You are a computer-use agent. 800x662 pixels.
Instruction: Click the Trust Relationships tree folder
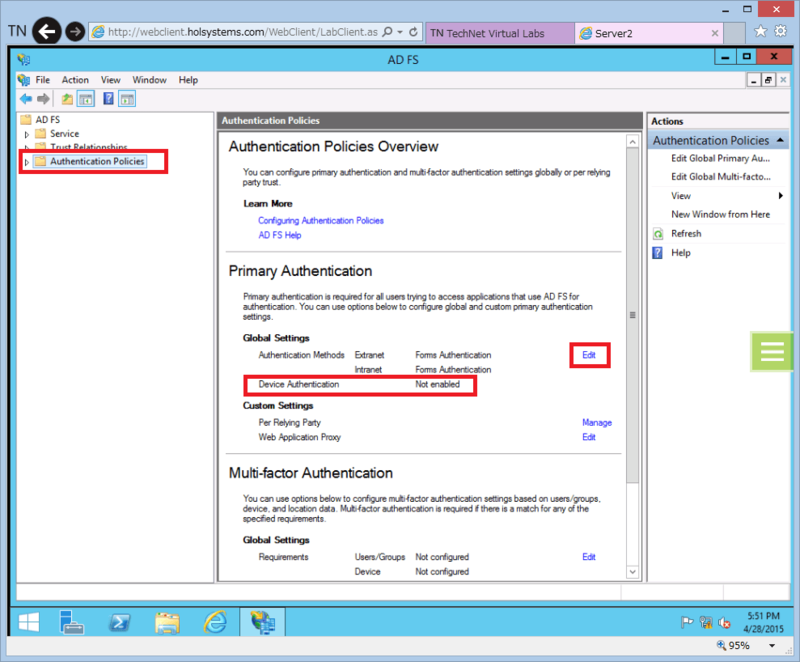[x=88, y=147]
